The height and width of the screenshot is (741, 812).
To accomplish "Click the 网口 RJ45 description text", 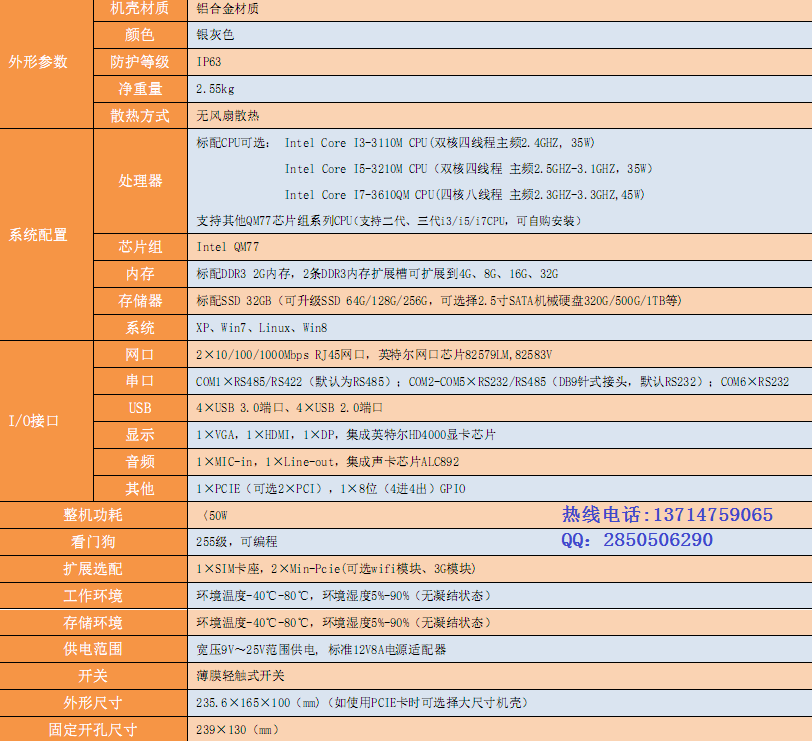I will coord(374,355).
